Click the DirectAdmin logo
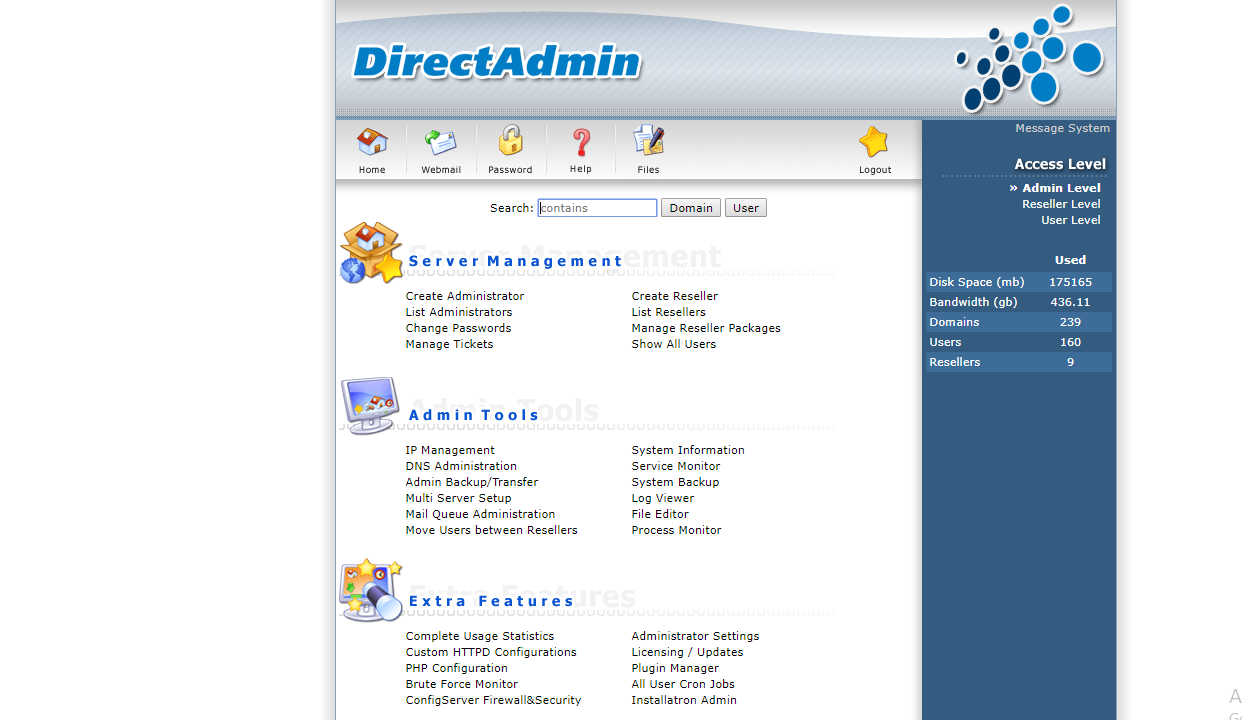The height and width of the screenshot is (720, 1242). [497, 62]
